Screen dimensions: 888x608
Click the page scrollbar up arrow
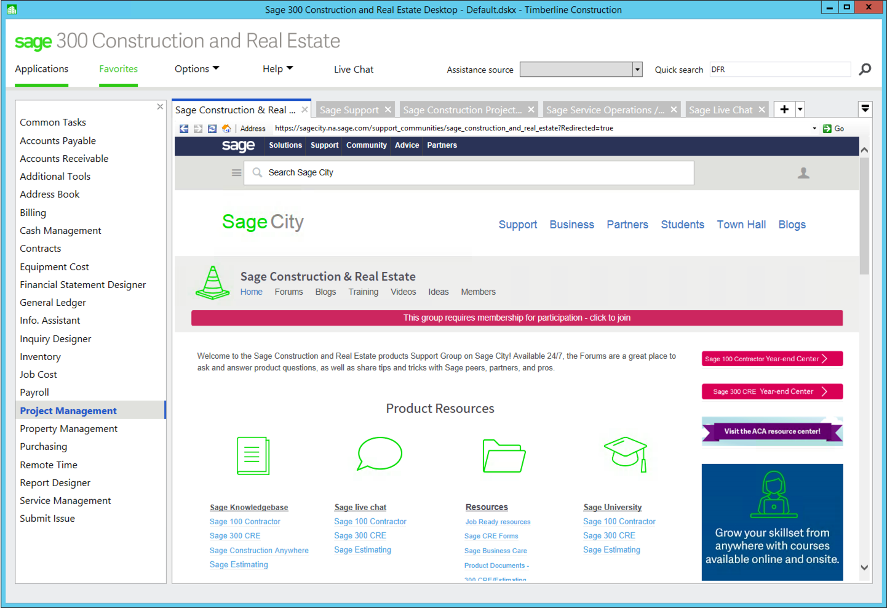click(x=864, y=150)
